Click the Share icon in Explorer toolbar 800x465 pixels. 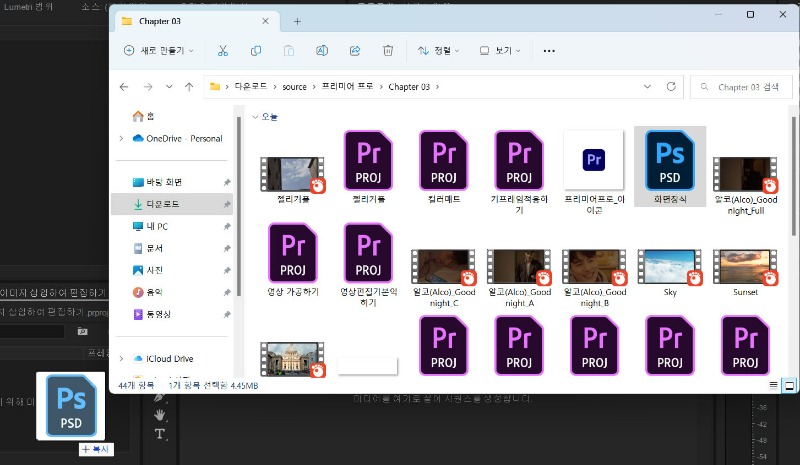coord(355,51)
